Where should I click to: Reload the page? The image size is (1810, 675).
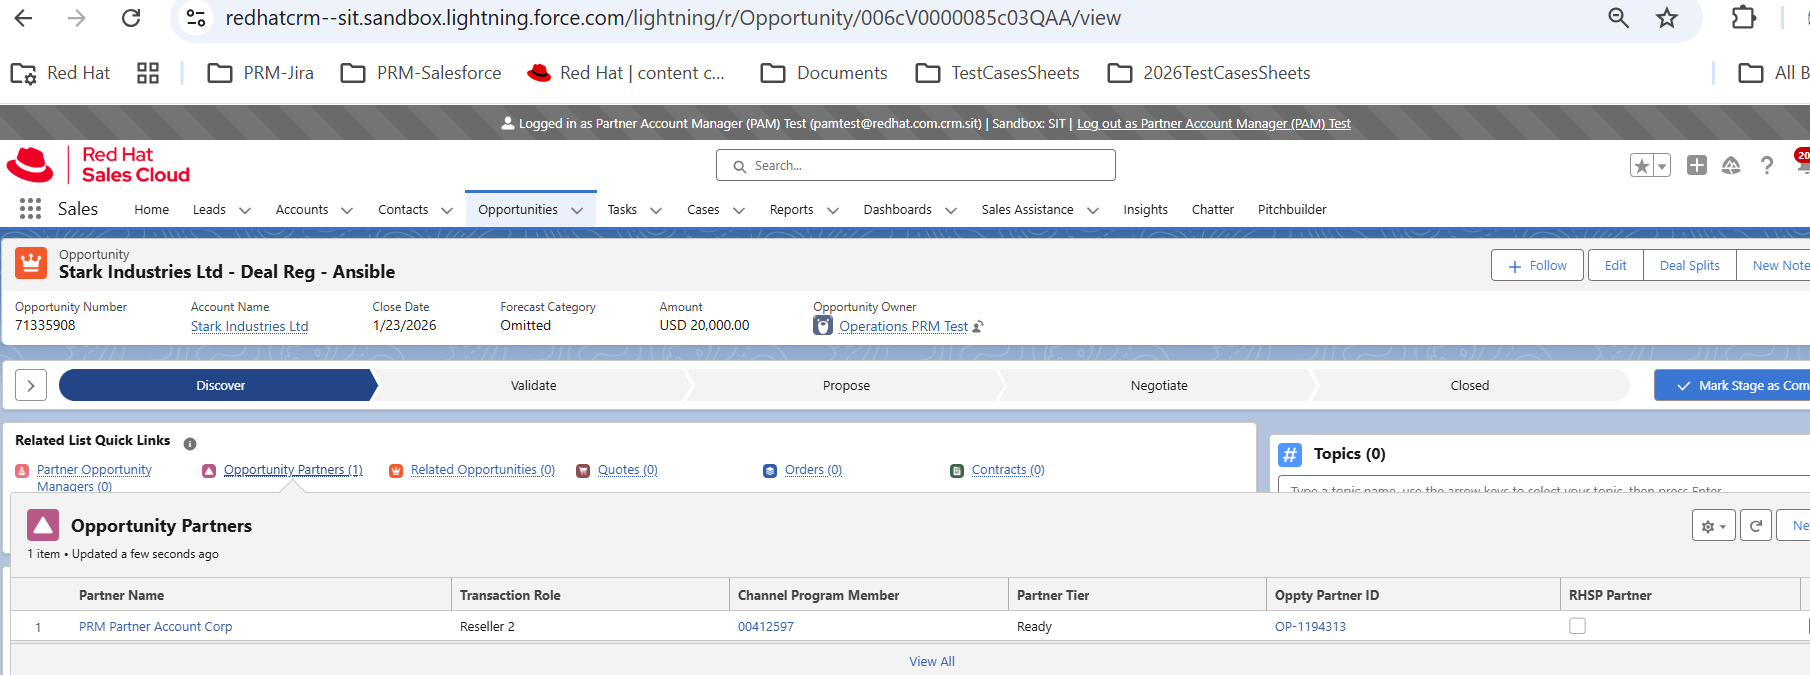[x=131, y=18]
